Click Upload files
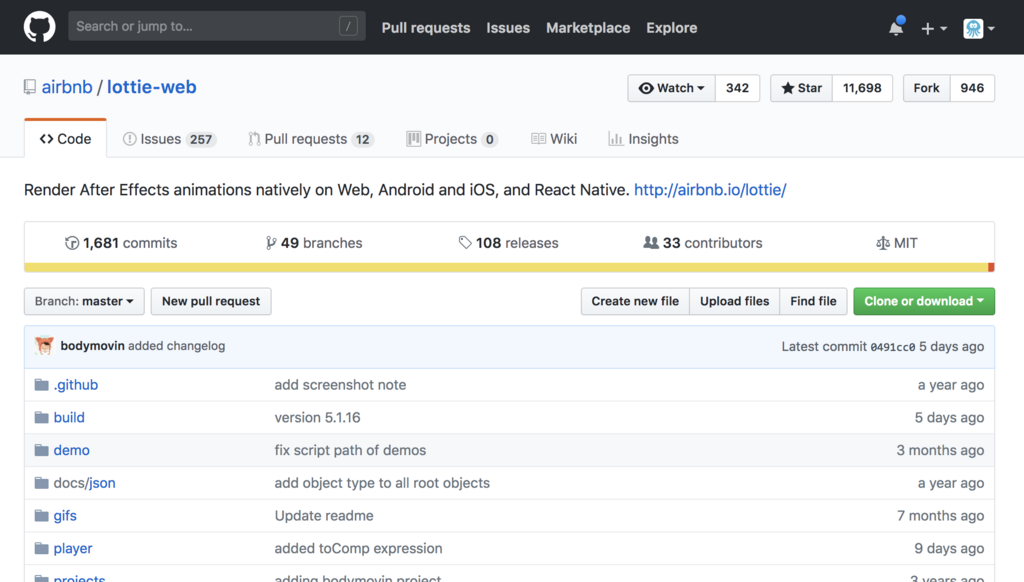 point(735,301)
